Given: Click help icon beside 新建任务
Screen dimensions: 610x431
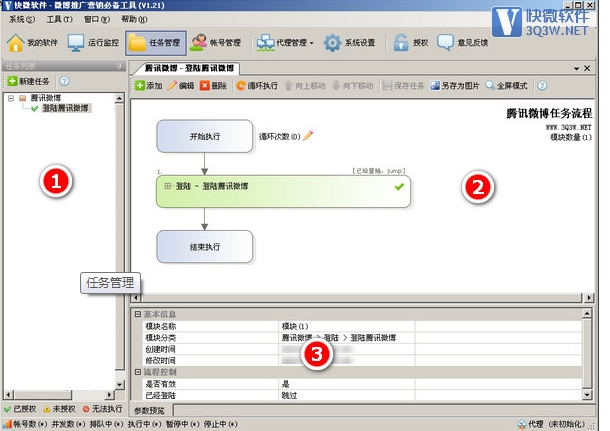Looking at the screenshot, I should [65, 81].
